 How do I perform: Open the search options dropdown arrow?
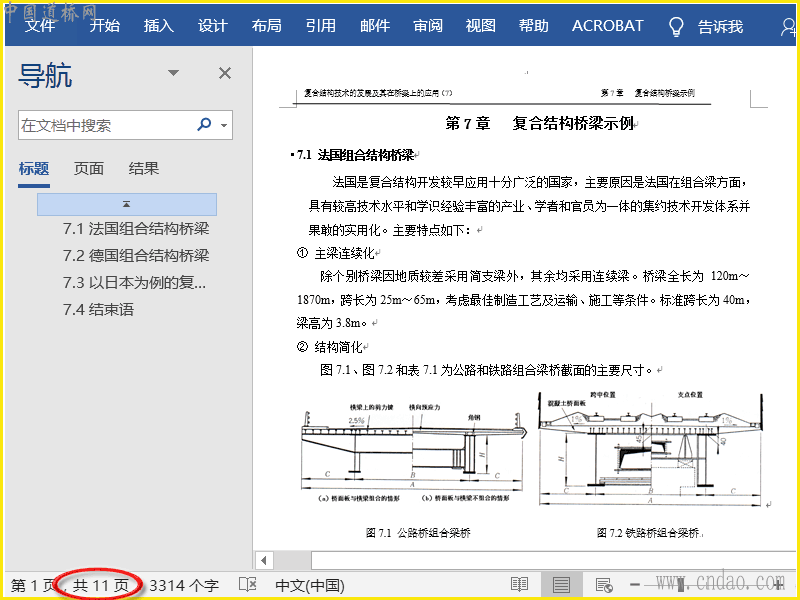(224, 125)
